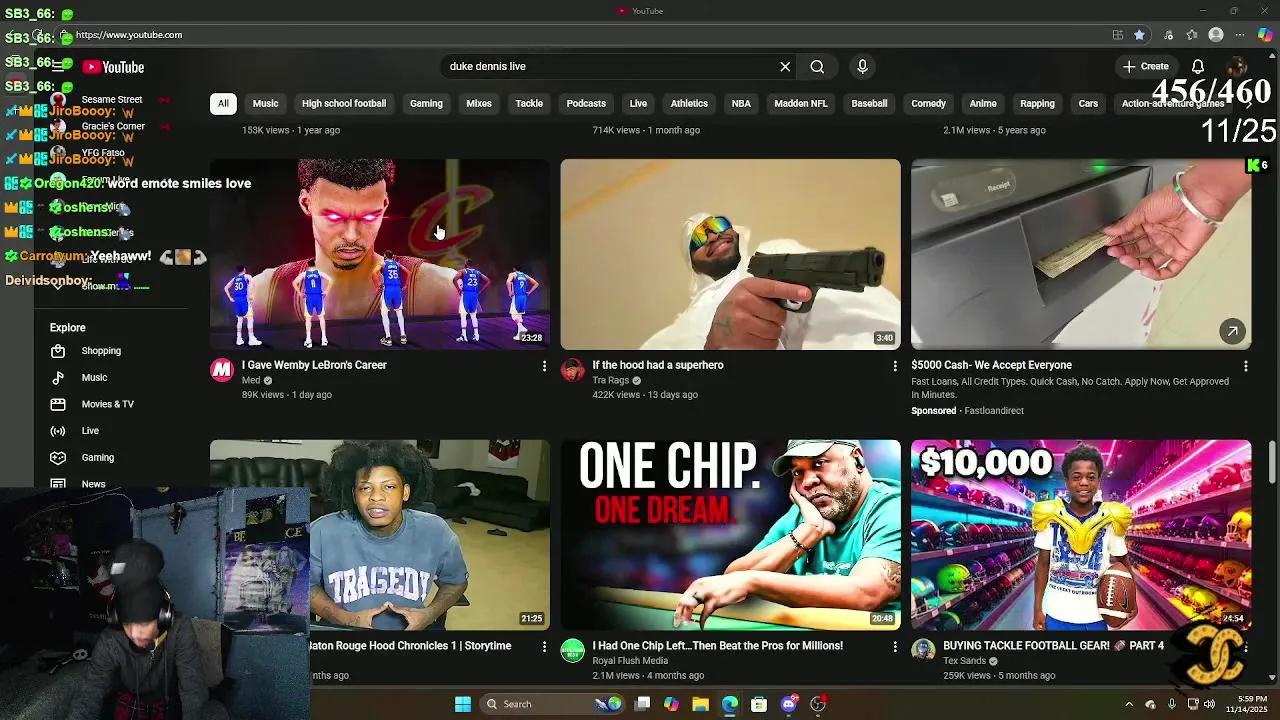Click the page vertical scrollbar thumb
1280x720 pixels.
click(1273, 461)
